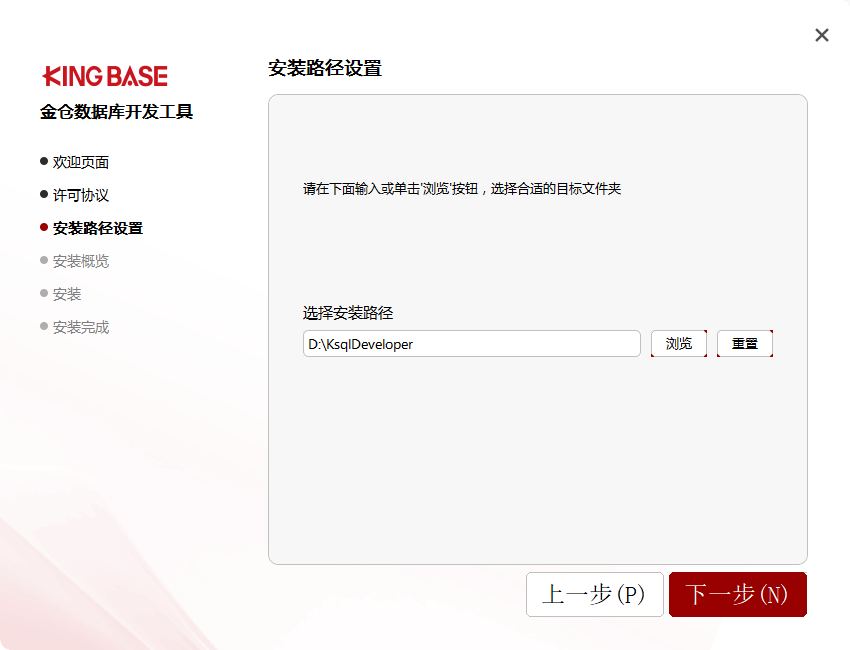Viewport: 850px width, 650px height.
Task: Click the red bullet beside 安装路径设置
Action: [44, 227]
